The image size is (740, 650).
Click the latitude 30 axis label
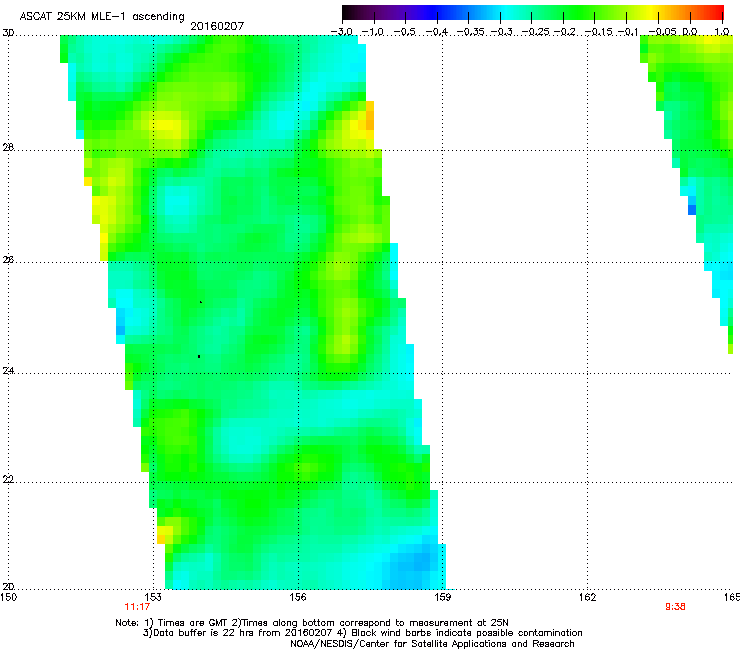coord(8,33)
